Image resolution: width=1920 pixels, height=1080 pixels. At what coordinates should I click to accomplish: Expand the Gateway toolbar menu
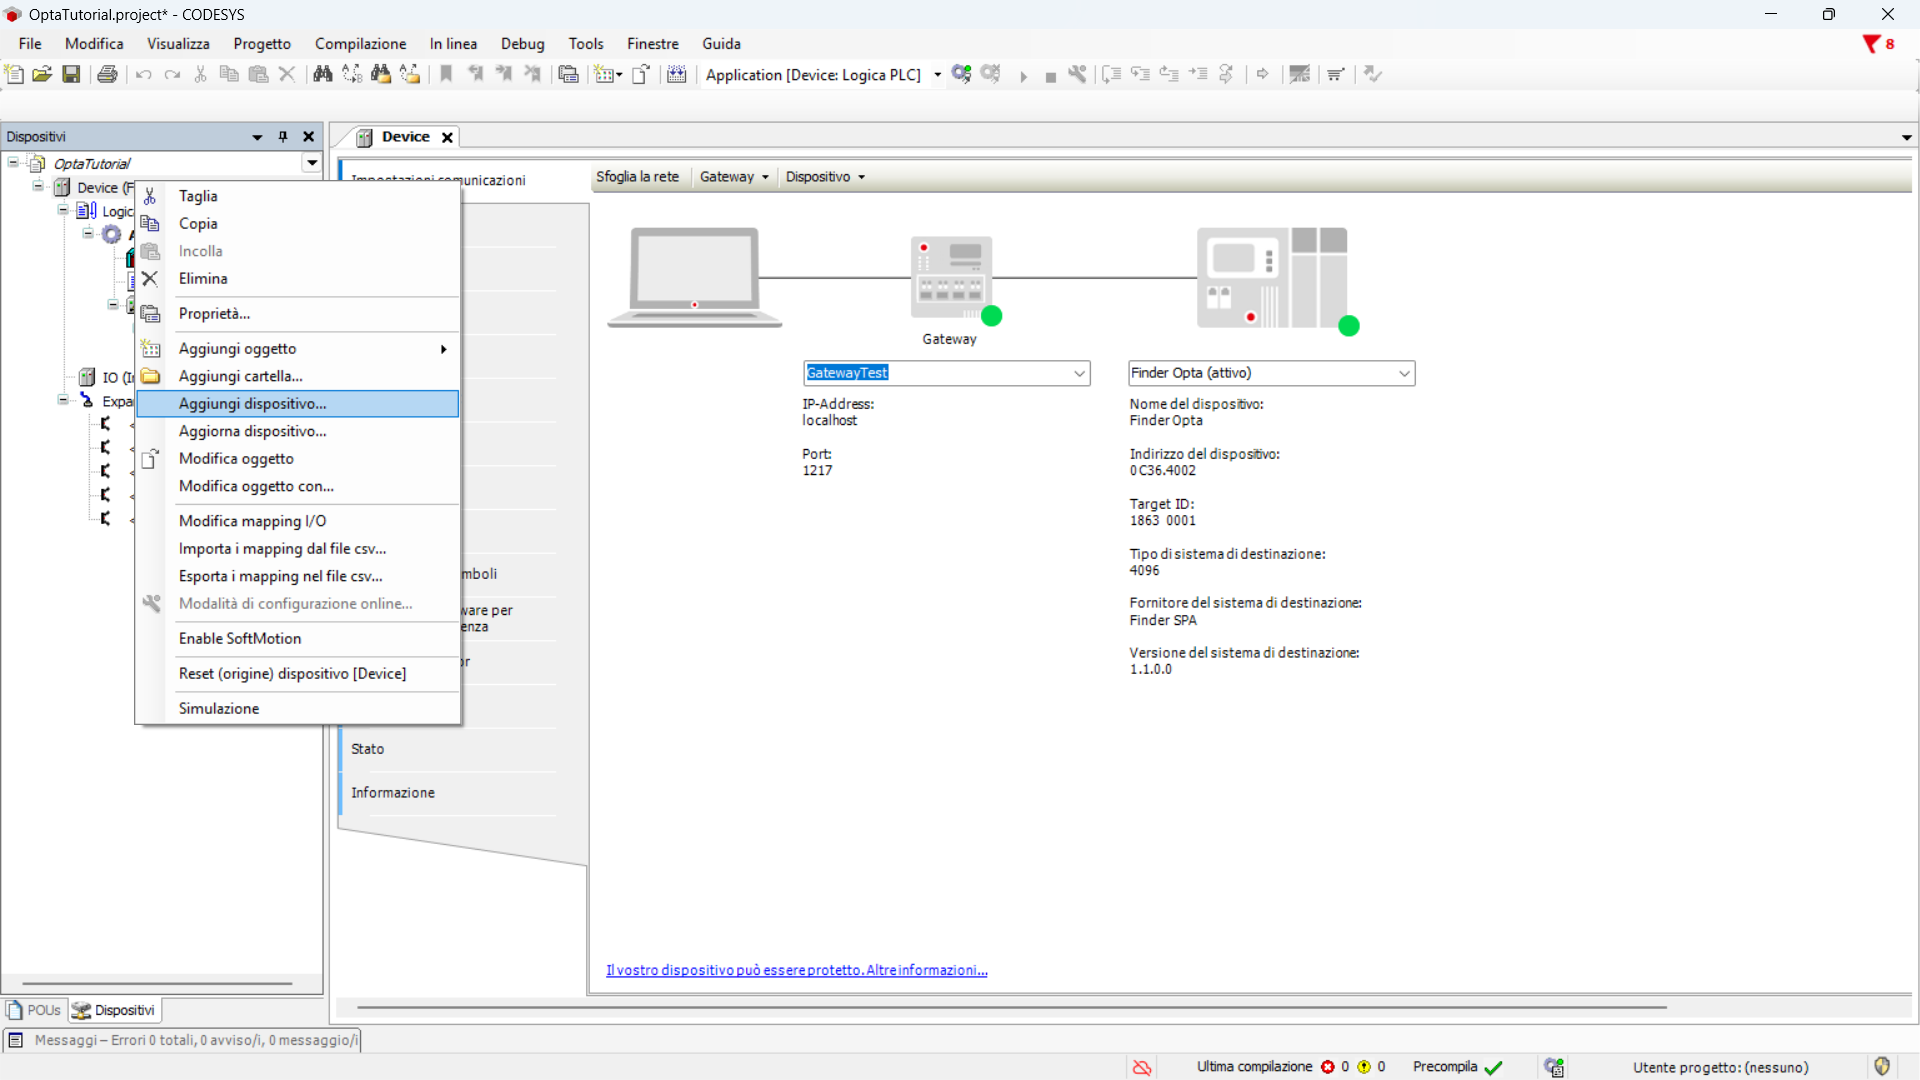(734, 177)
